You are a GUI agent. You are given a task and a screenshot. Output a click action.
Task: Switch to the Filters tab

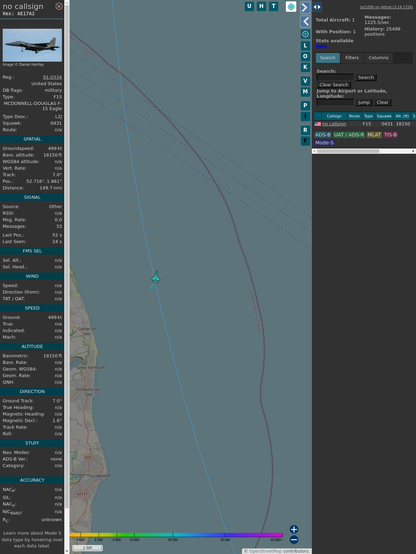point(352,58)
